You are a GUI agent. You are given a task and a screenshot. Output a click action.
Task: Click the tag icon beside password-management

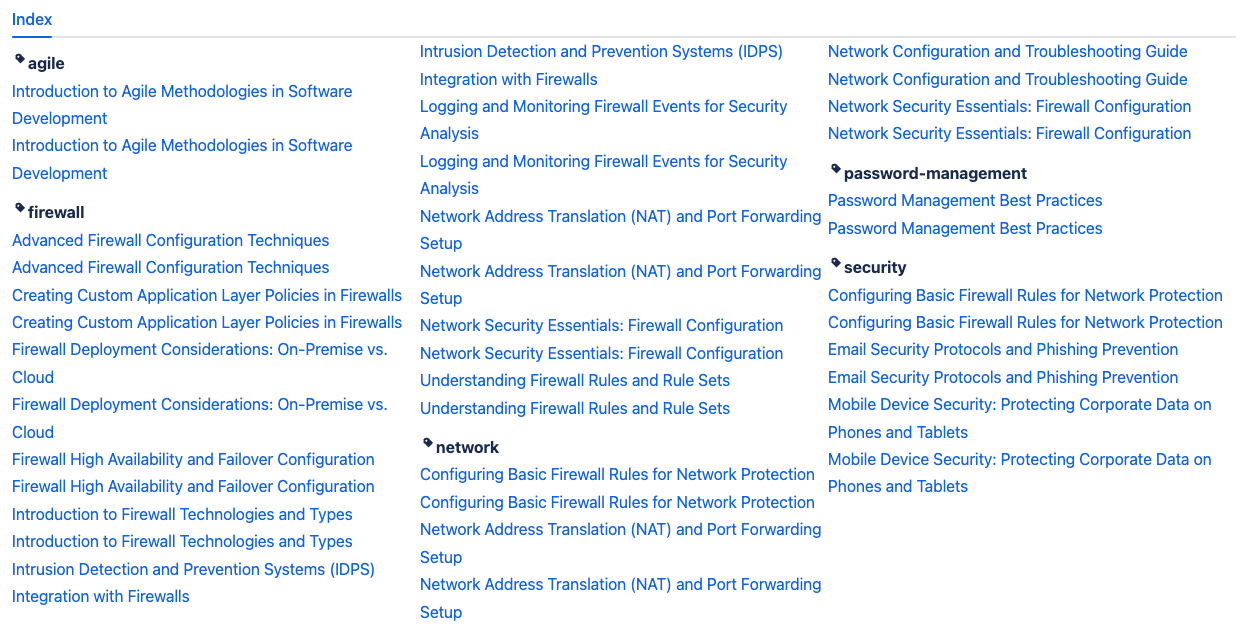click(835, 170)
